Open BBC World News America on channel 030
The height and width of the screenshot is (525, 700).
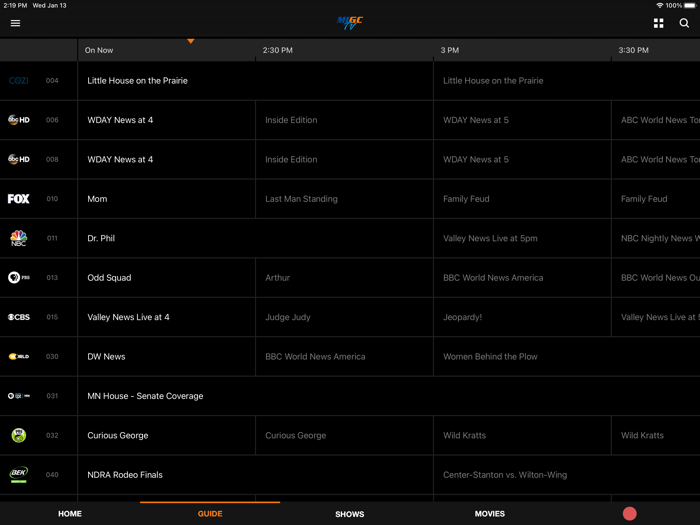pyautogui.click(x=344, y=356)
